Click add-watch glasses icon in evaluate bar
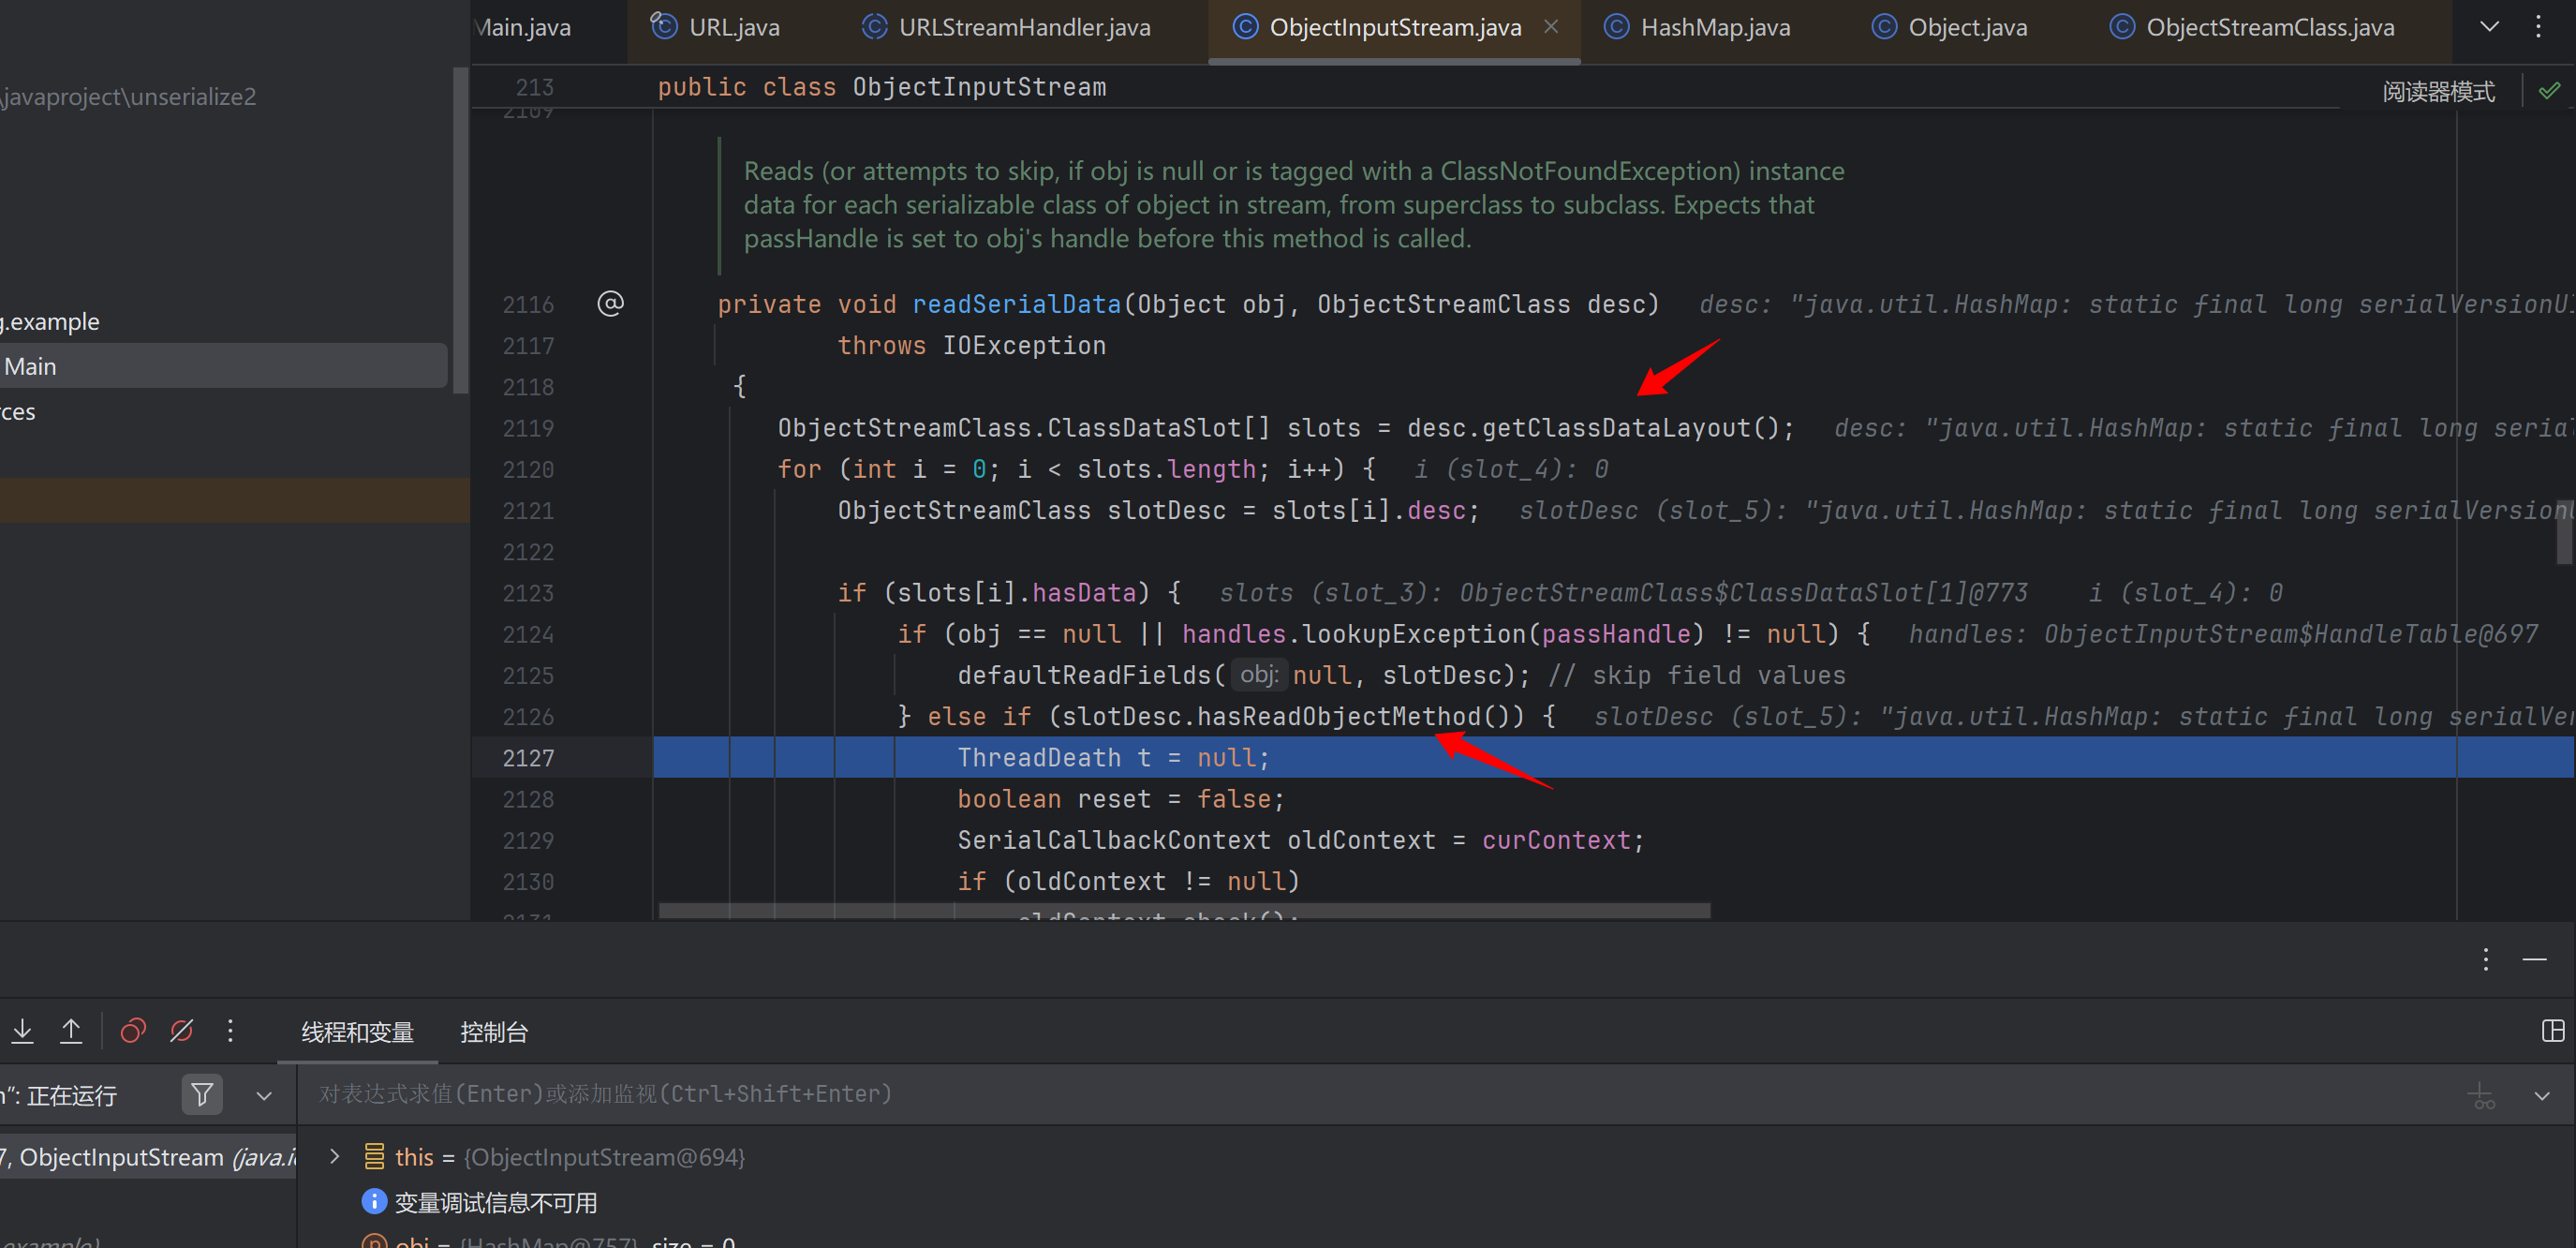The image size is (2576, 1248). [x=2482, y=1096]
